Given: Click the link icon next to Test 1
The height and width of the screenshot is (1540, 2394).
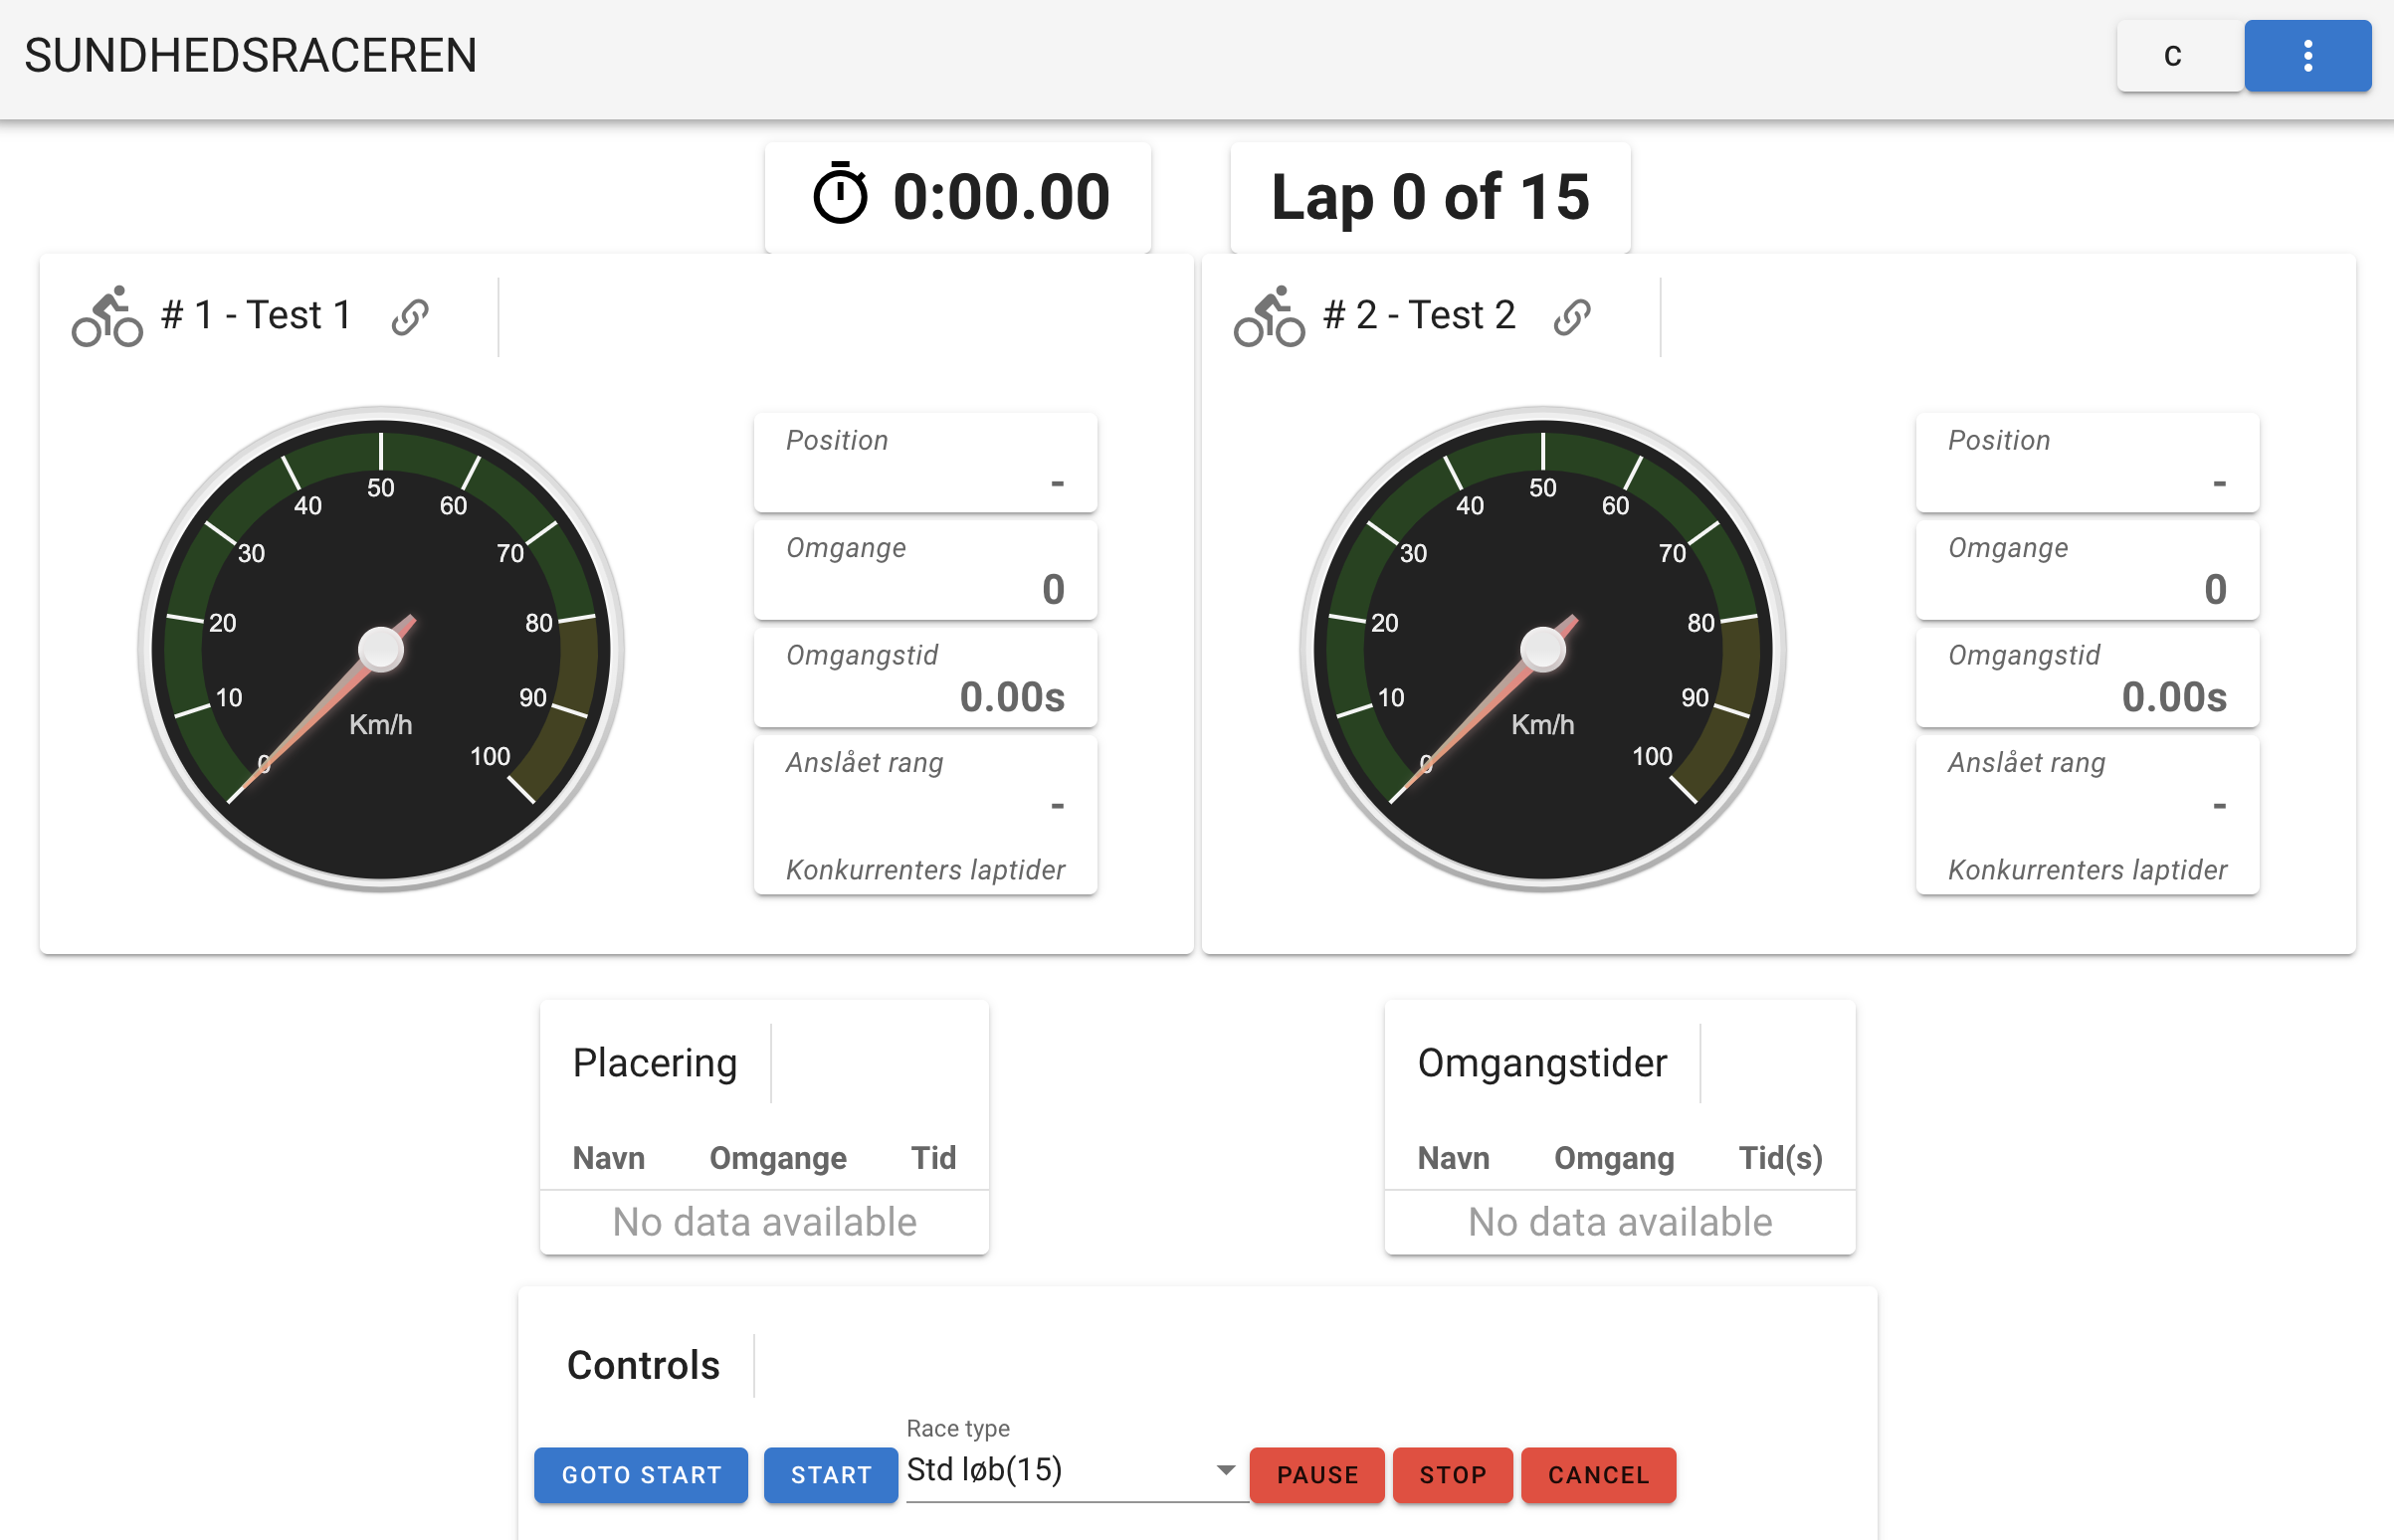Looking at the screenshot, I should (410, 316).
